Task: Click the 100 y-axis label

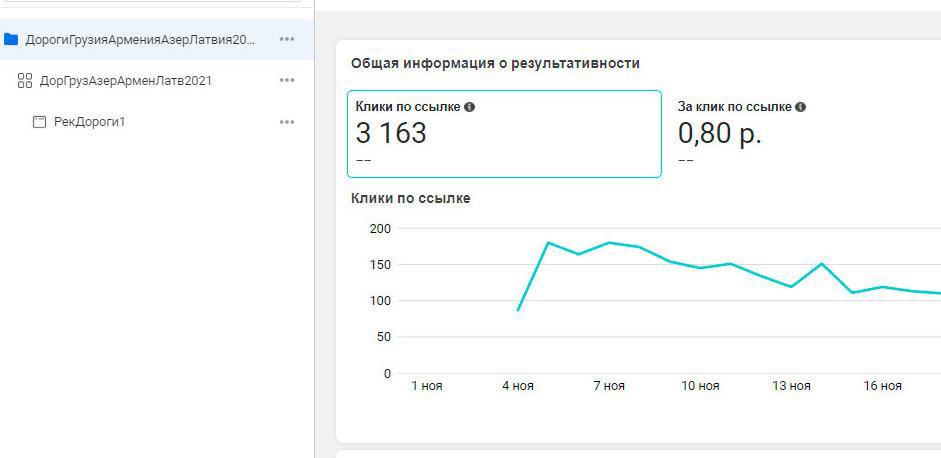Action: click(x=380, y=301)
